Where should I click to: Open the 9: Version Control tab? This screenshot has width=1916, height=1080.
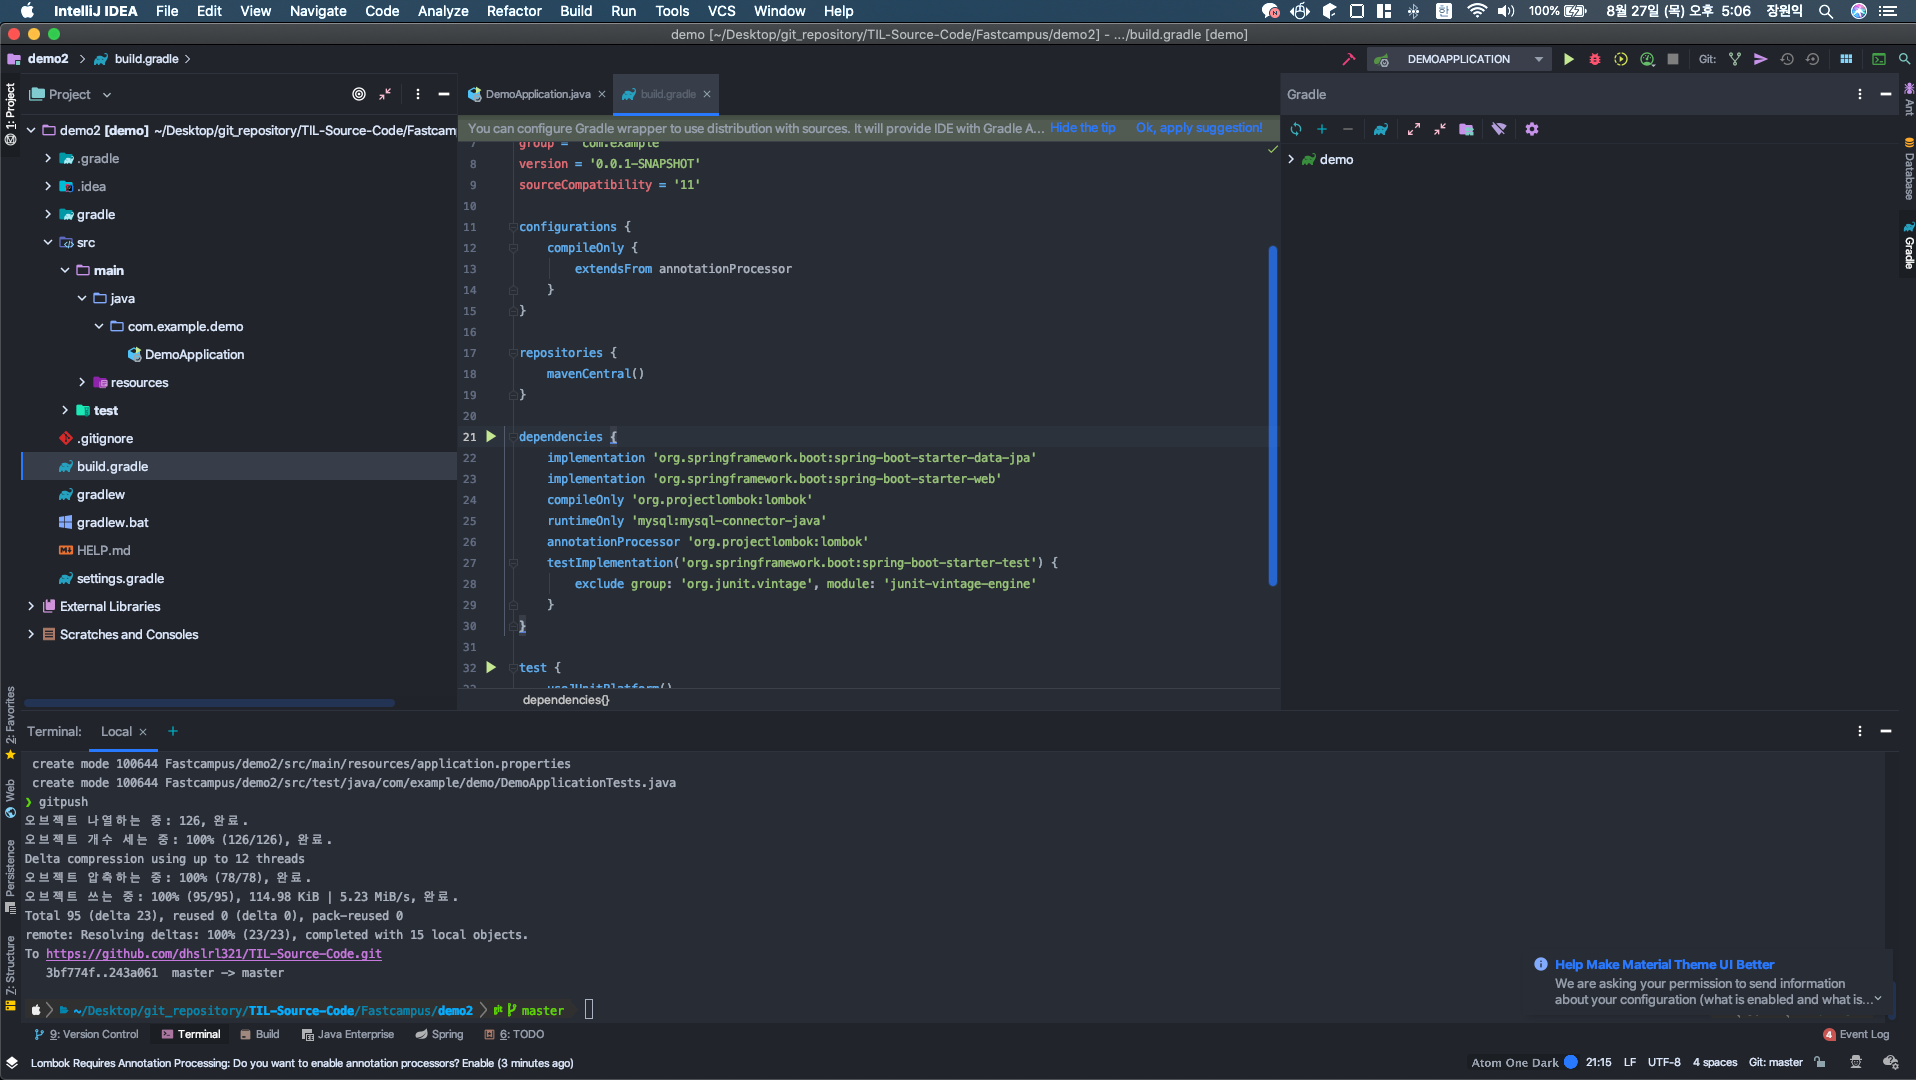click(87, 1034)
